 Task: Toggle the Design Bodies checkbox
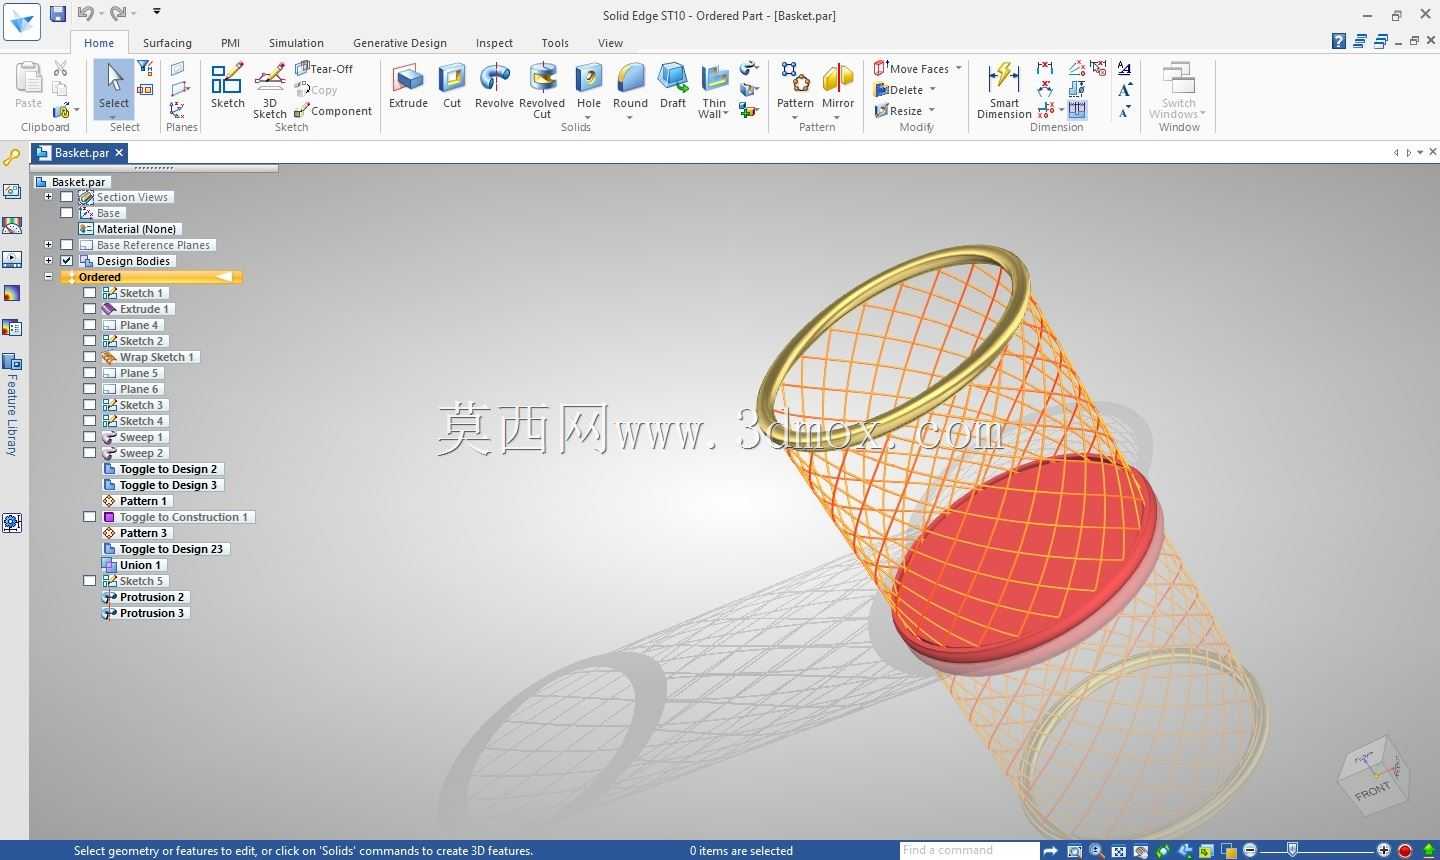[67, 261]
